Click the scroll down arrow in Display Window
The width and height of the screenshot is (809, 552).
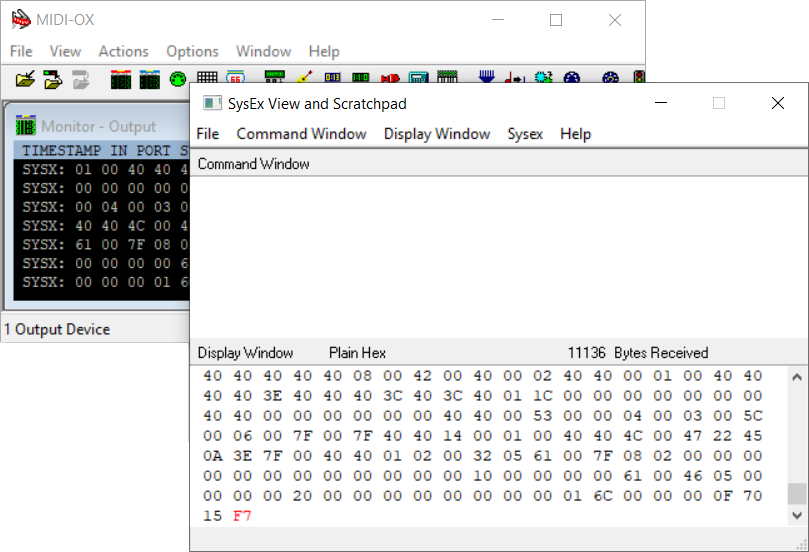coord(797,515)
